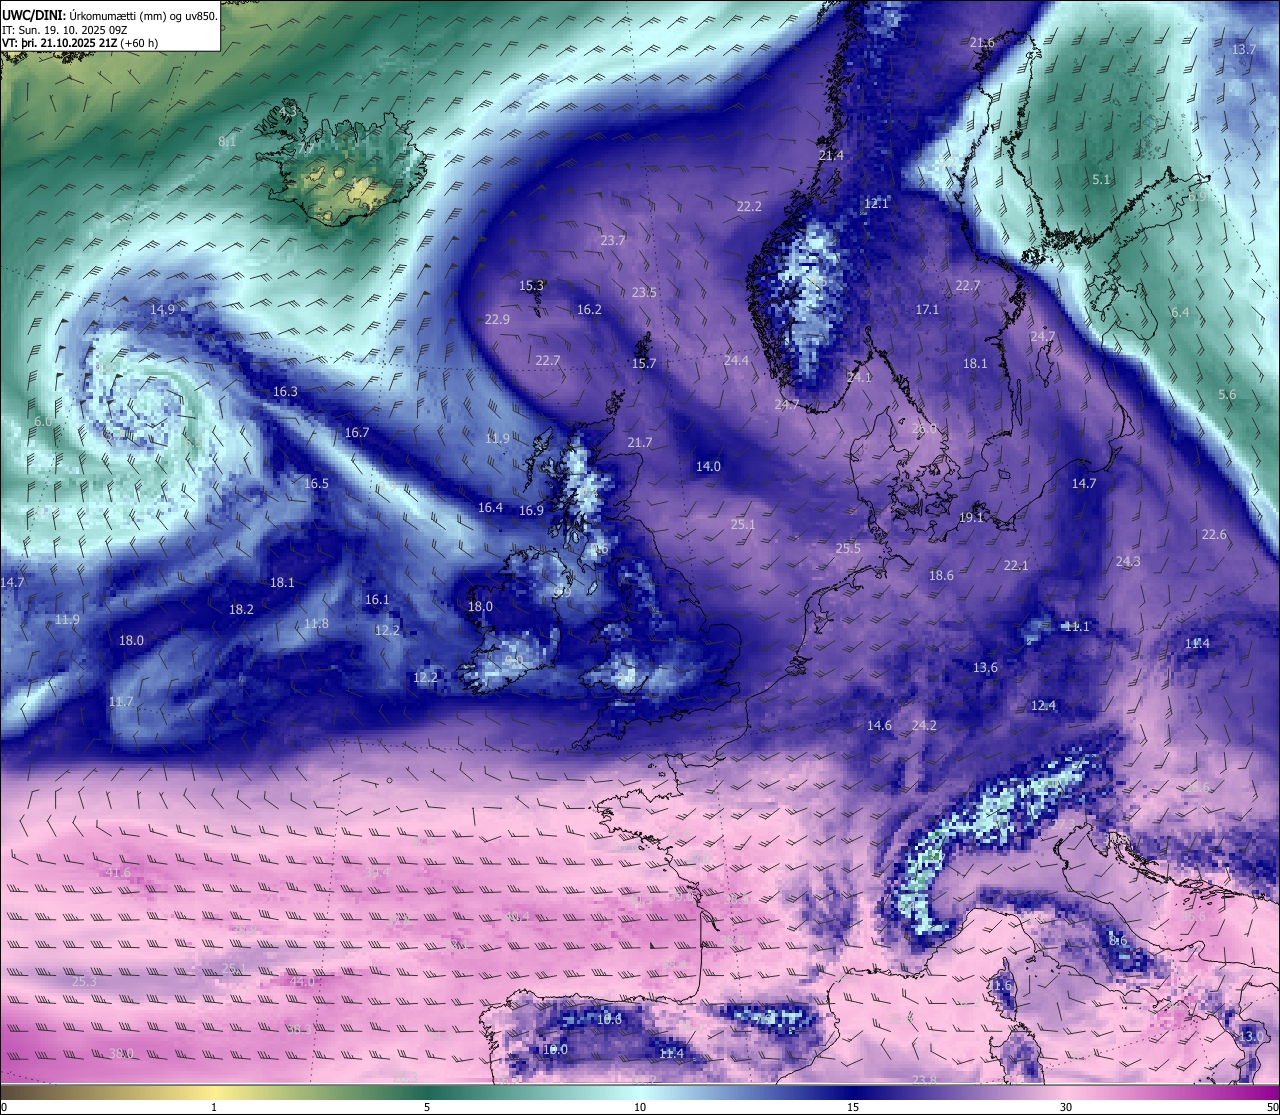
Task: Click the '15.7' value on the map
Action: pyautogui.click(x=644, y=363)
